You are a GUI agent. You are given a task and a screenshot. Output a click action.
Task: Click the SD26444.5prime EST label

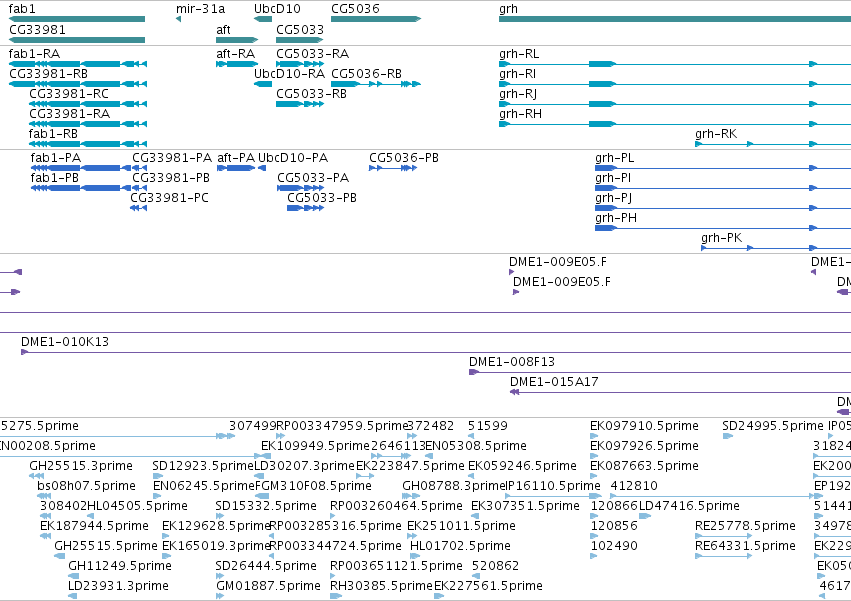point(266,566)
